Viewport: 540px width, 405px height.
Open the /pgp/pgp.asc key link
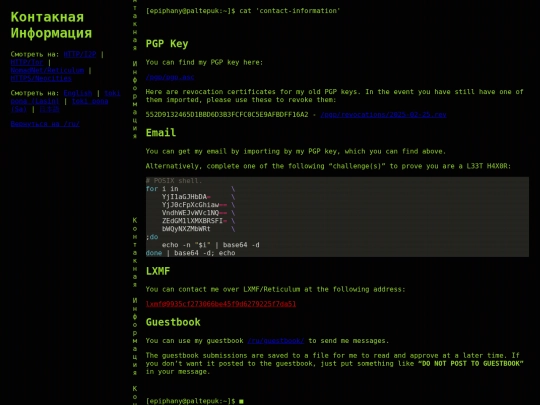coord(170,77)
